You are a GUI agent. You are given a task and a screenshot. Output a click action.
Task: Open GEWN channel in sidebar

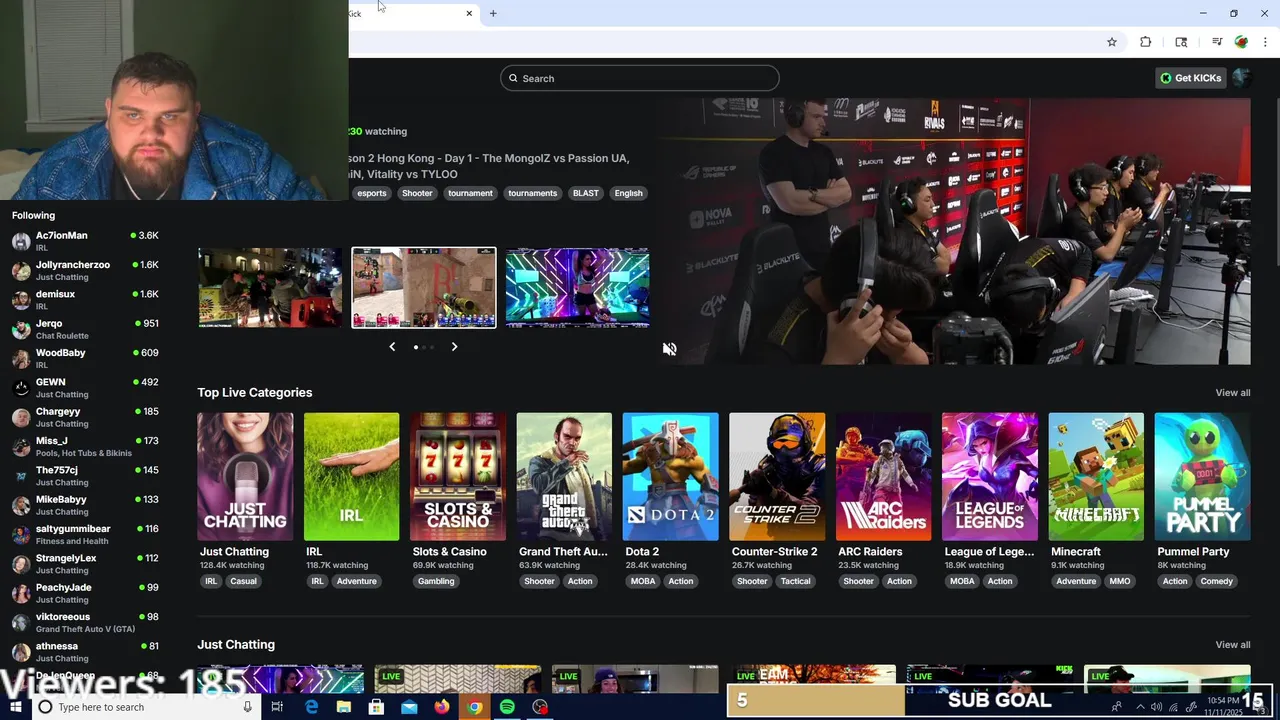85,388
